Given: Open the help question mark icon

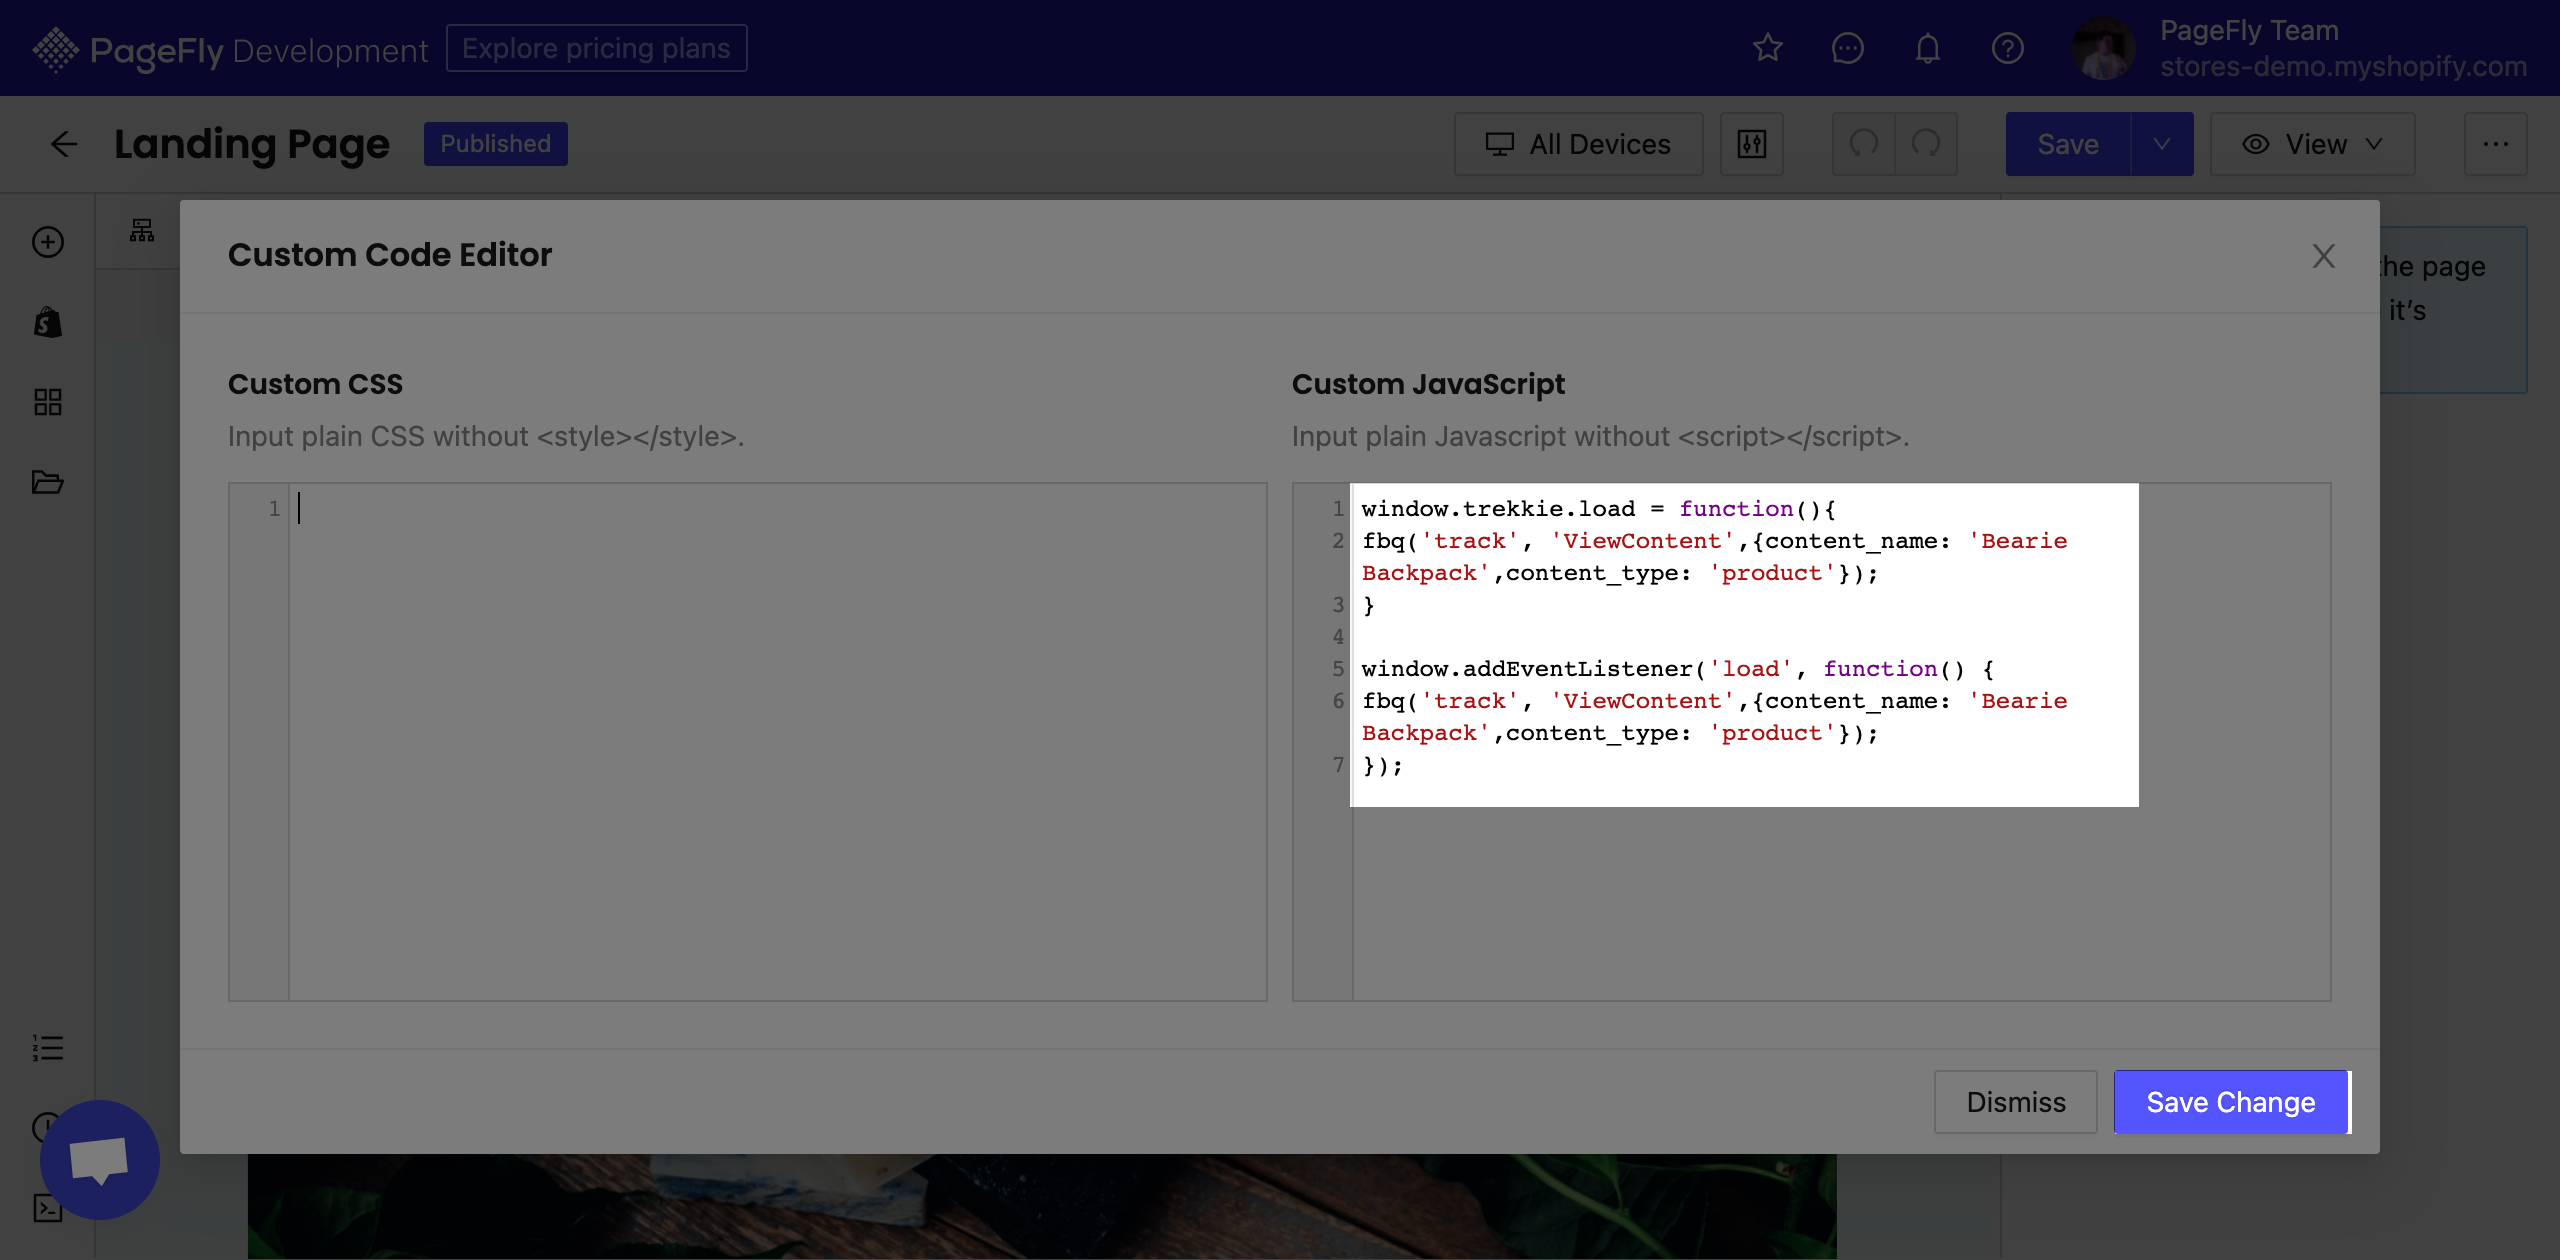Looking at the screenshot, I should [x=2007, y=48].
